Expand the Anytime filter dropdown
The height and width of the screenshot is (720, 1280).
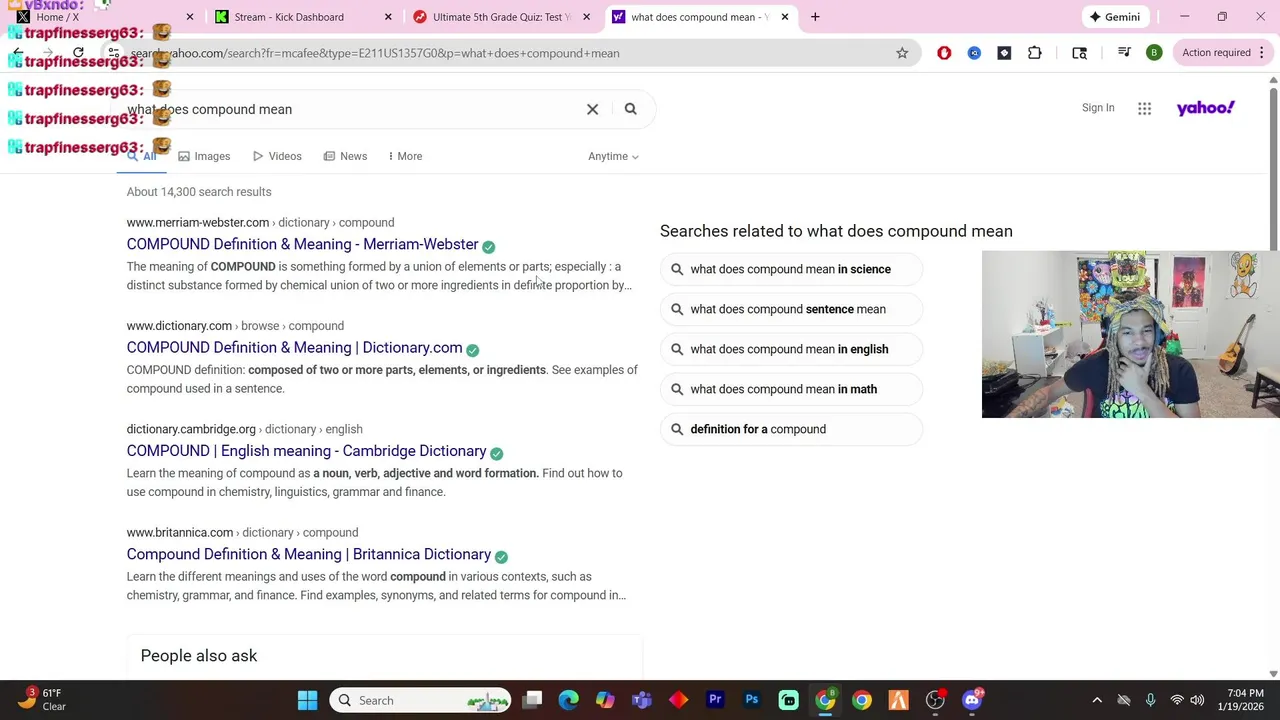613,156
